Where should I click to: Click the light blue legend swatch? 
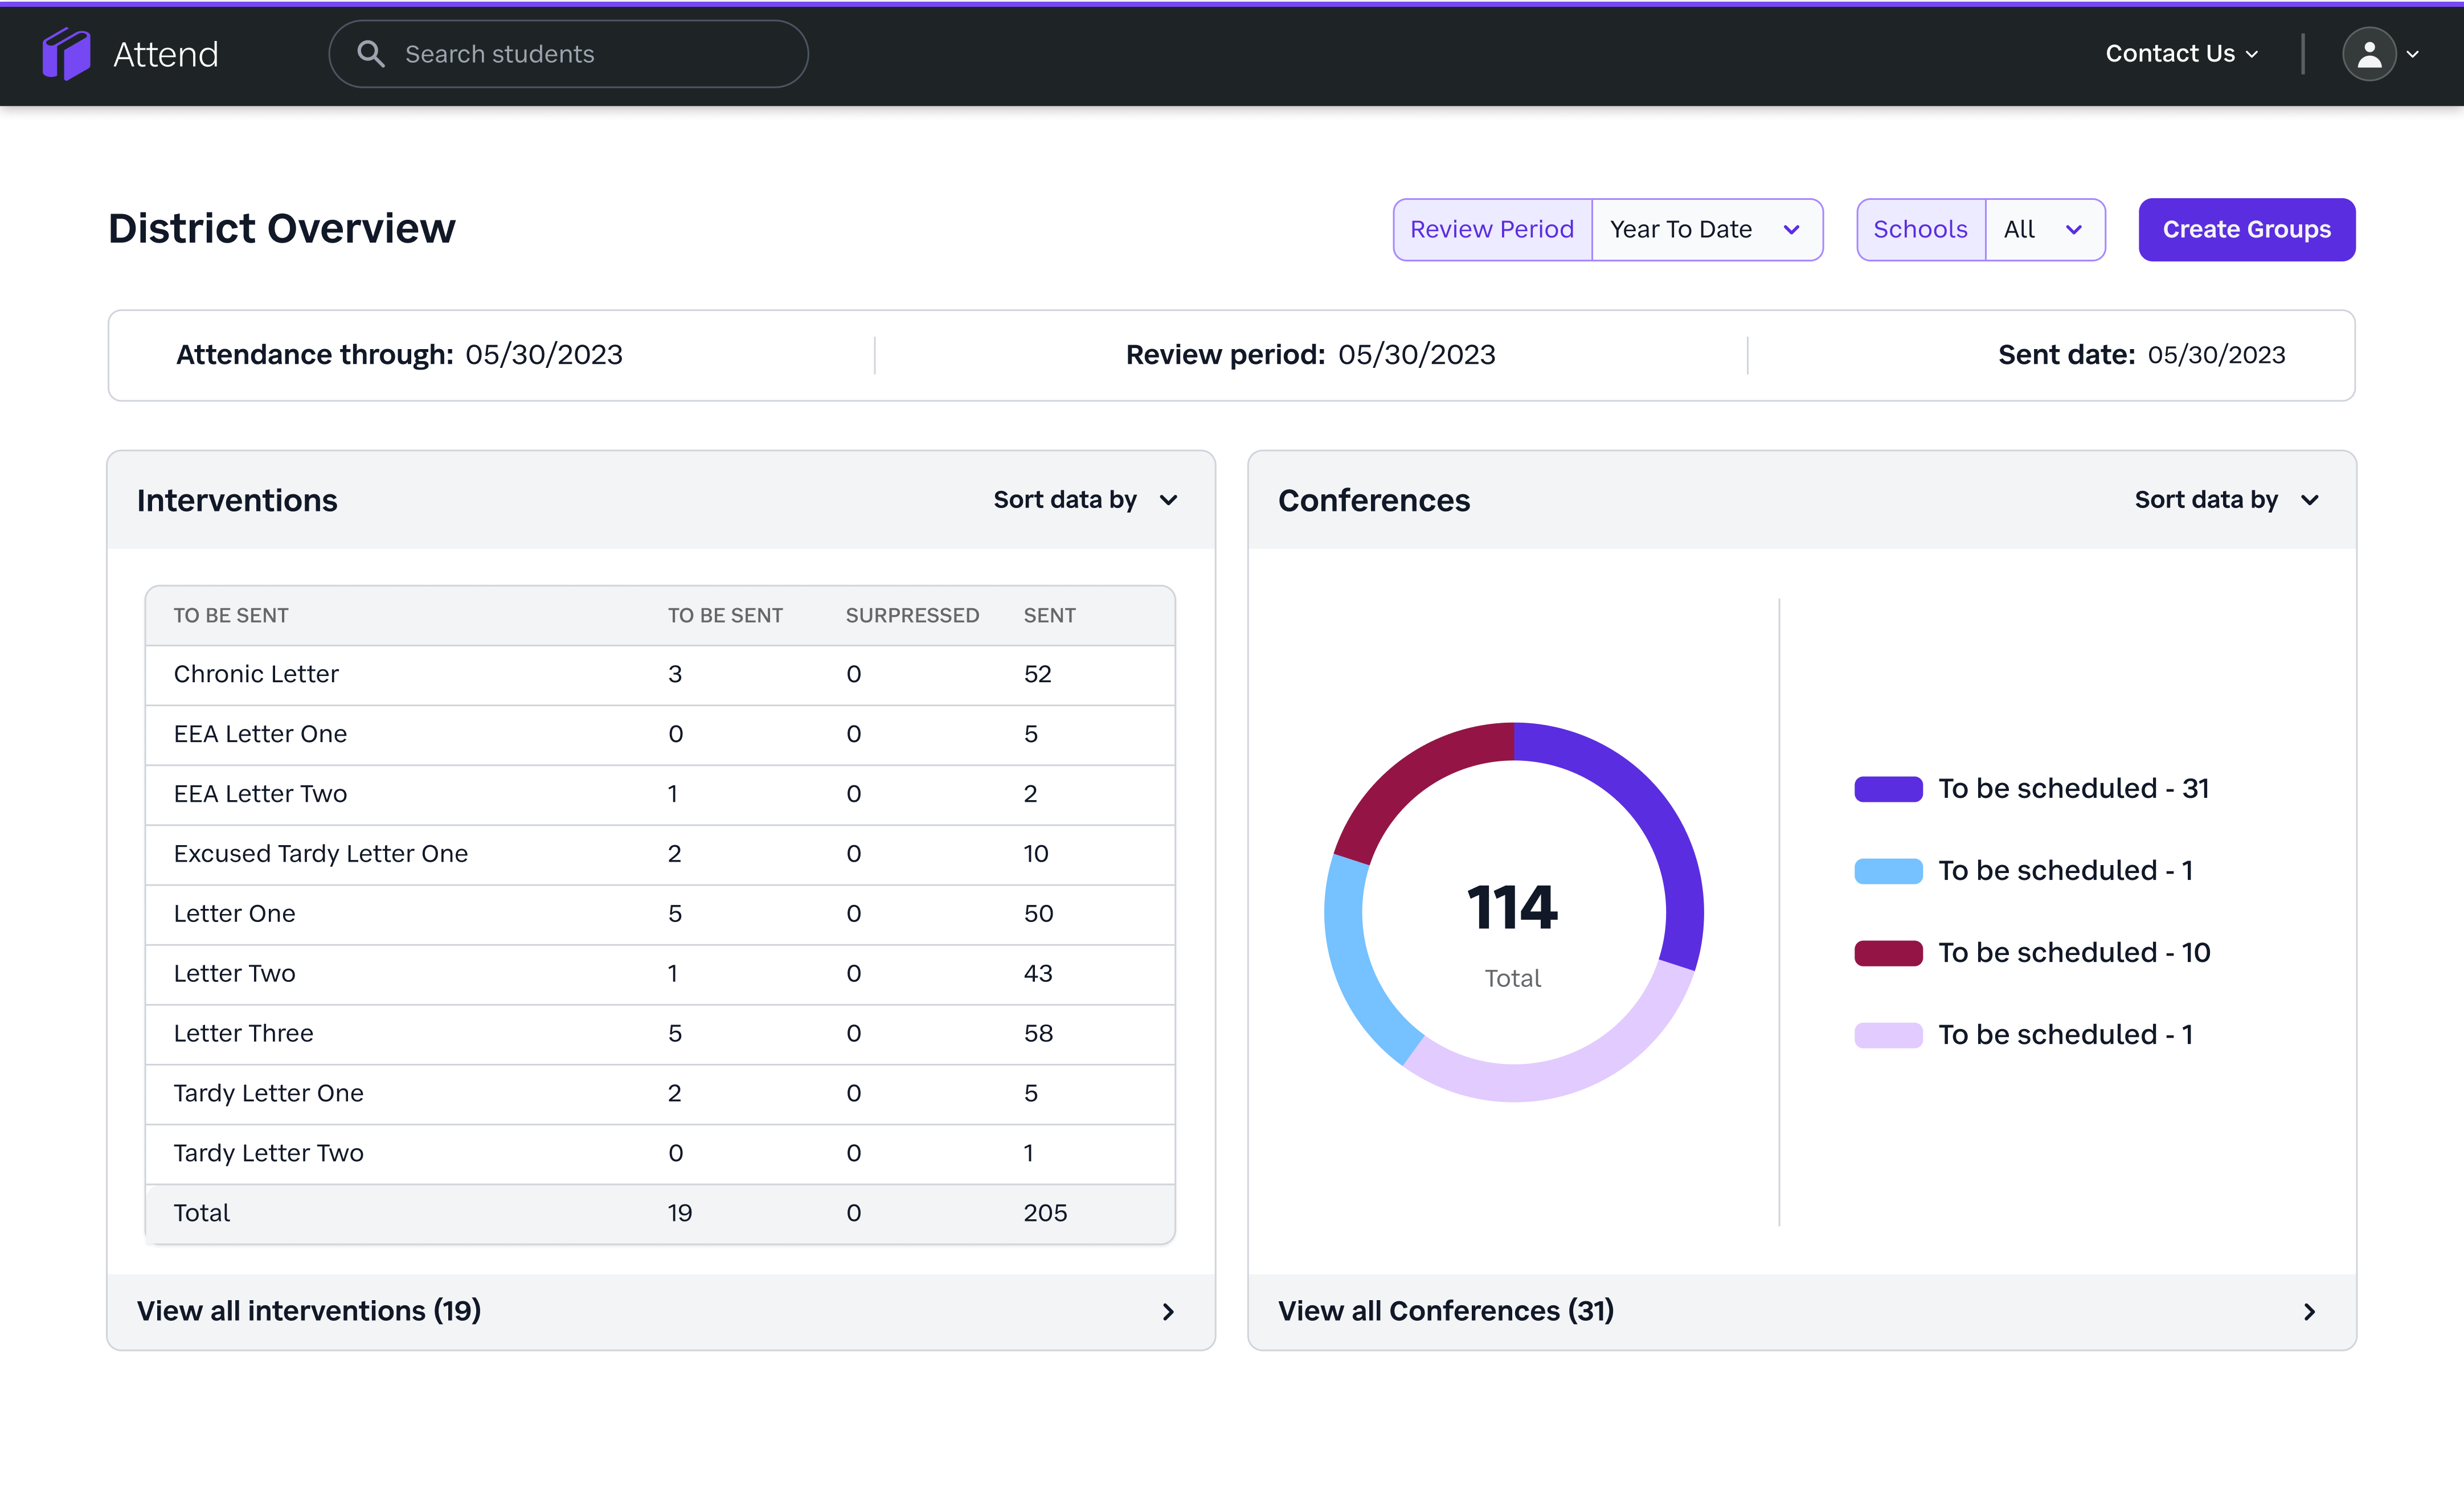coord(1888,871)
